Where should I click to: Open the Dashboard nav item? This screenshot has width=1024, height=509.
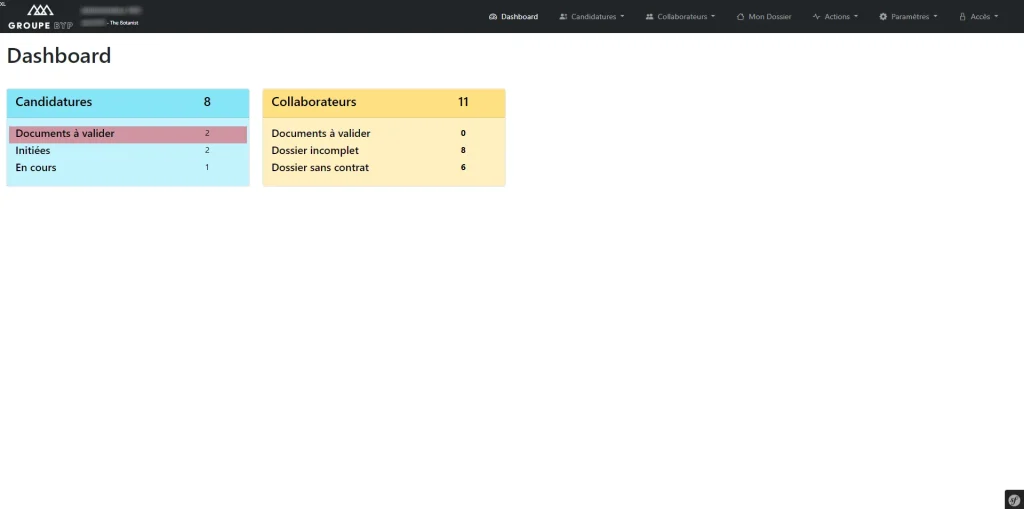tap(513, 17)
